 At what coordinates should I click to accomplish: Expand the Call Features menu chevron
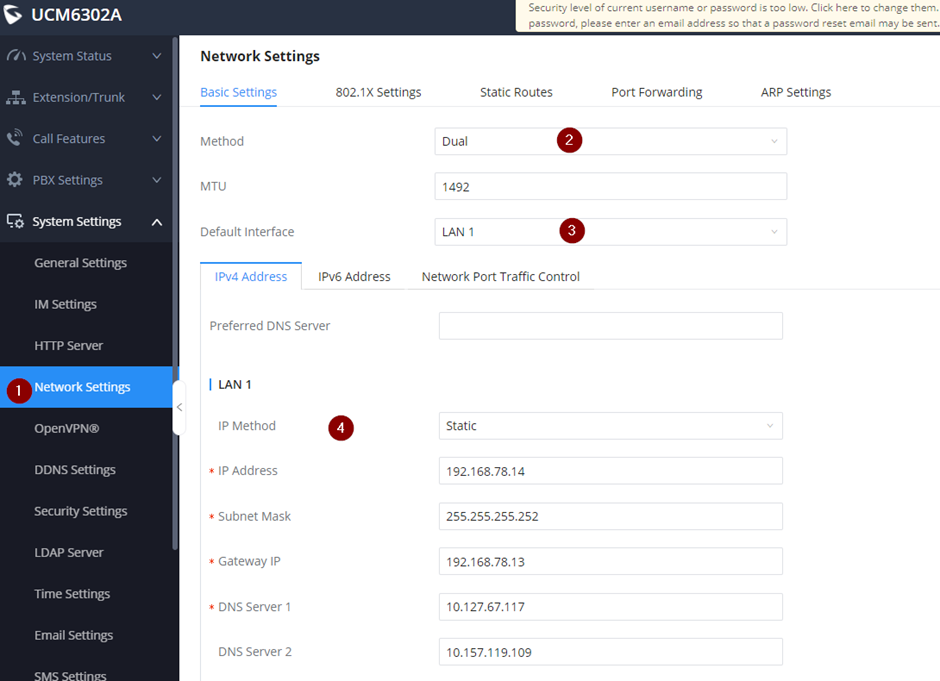pyautogui.click(x=157, y=139)
